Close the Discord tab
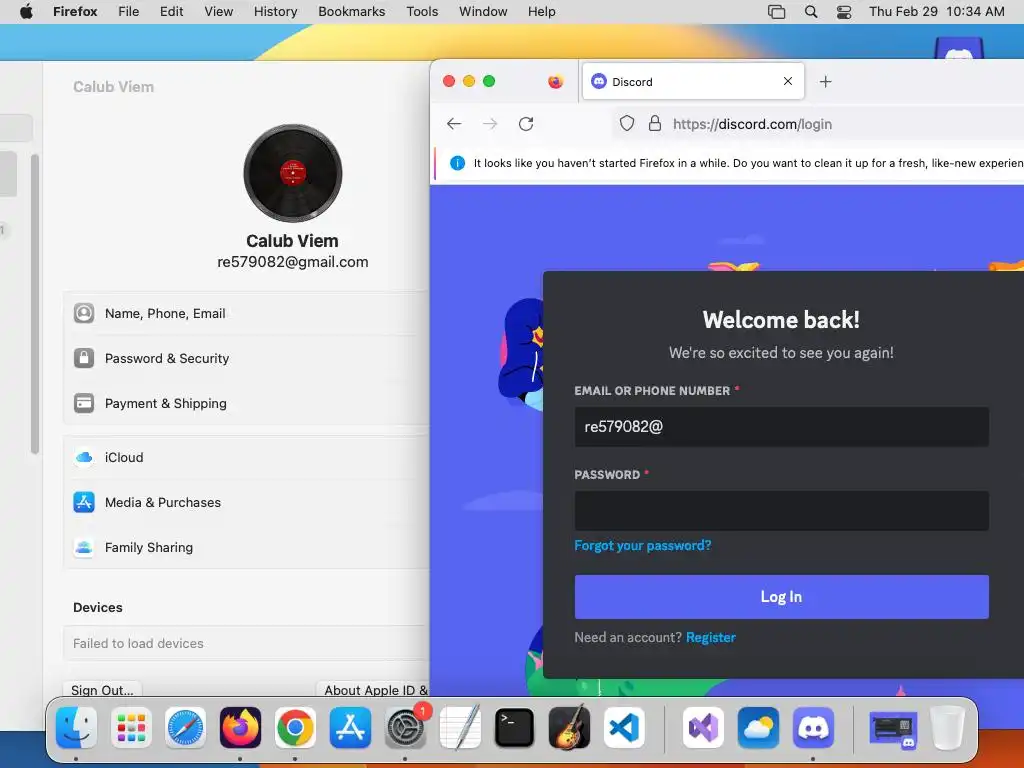 coord(788,81)
